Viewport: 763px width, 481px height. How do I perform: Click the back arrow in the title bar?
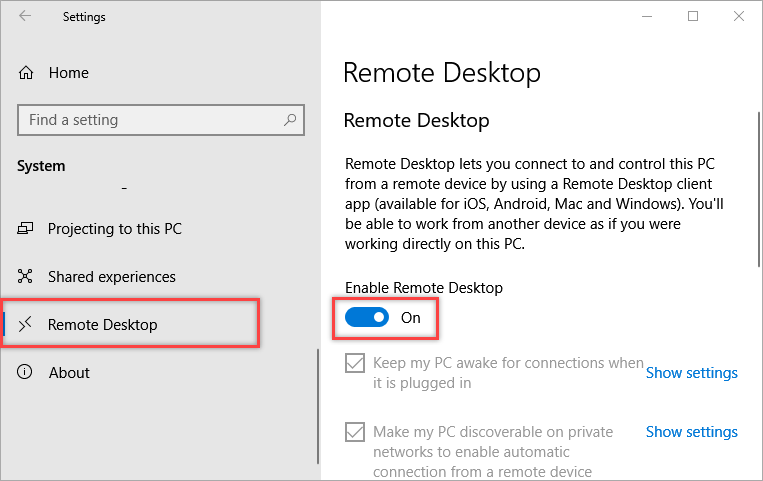[x=25, y=17]
